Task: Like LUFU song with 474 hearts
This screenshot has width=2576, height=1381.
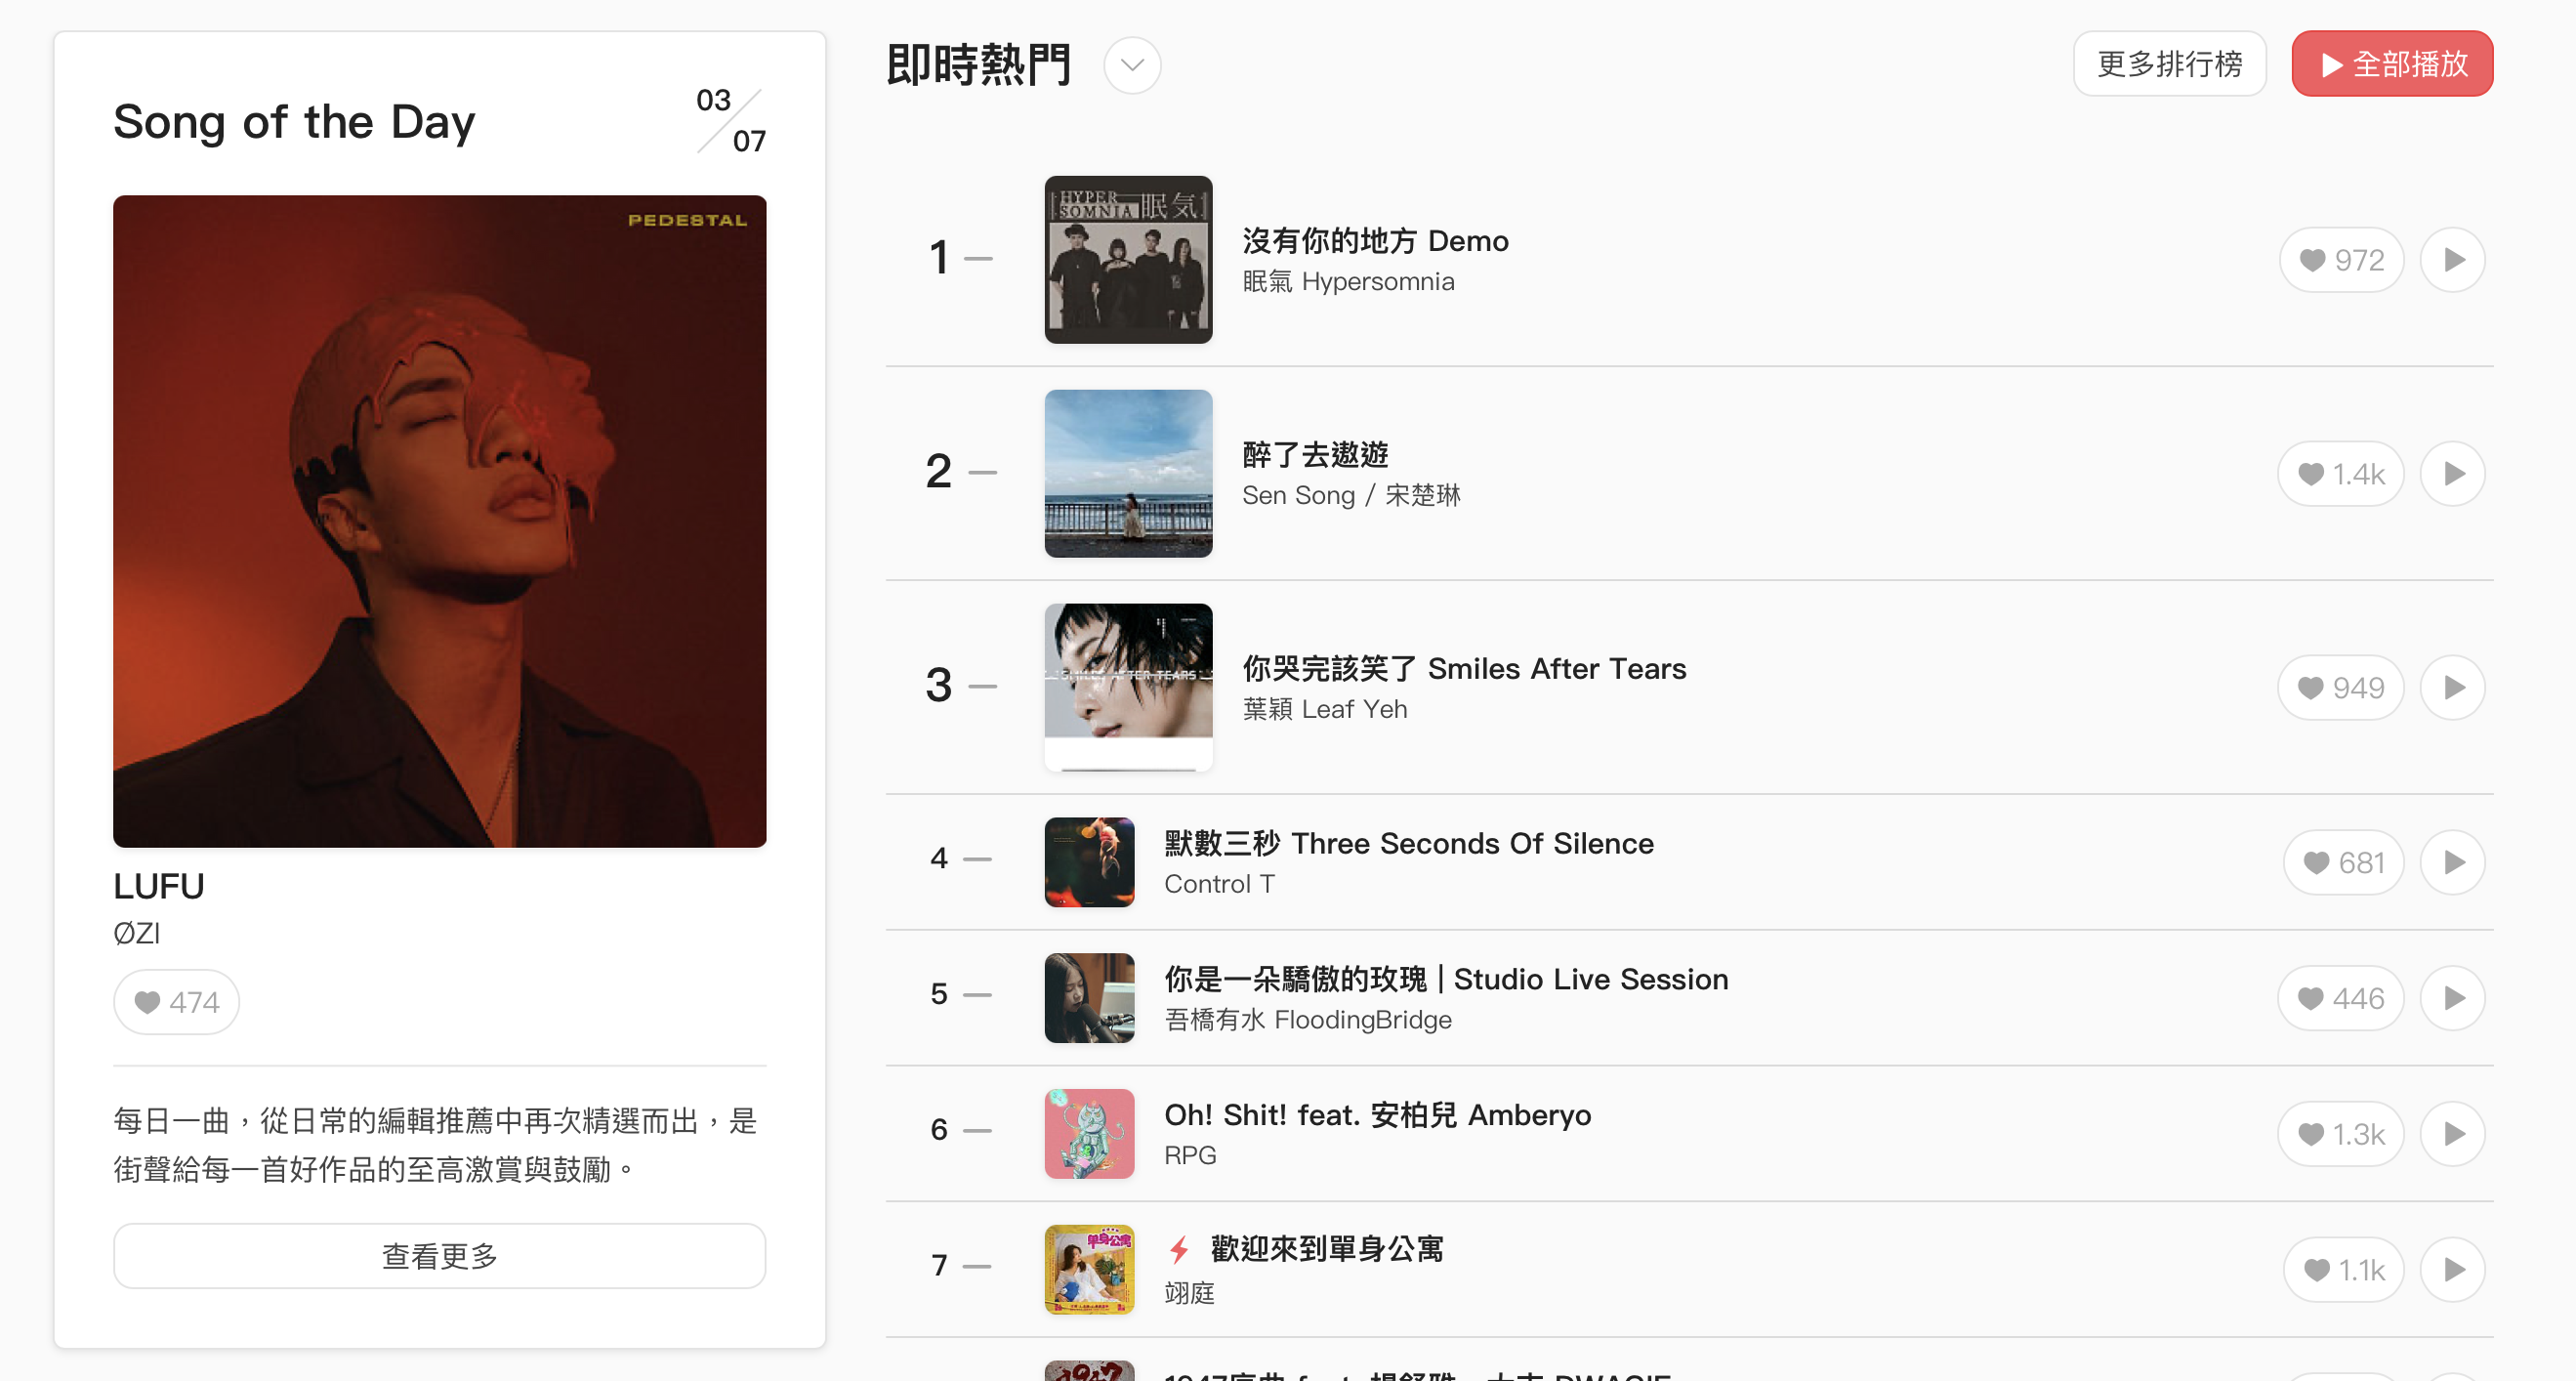Action: (x=176, y=1002)
